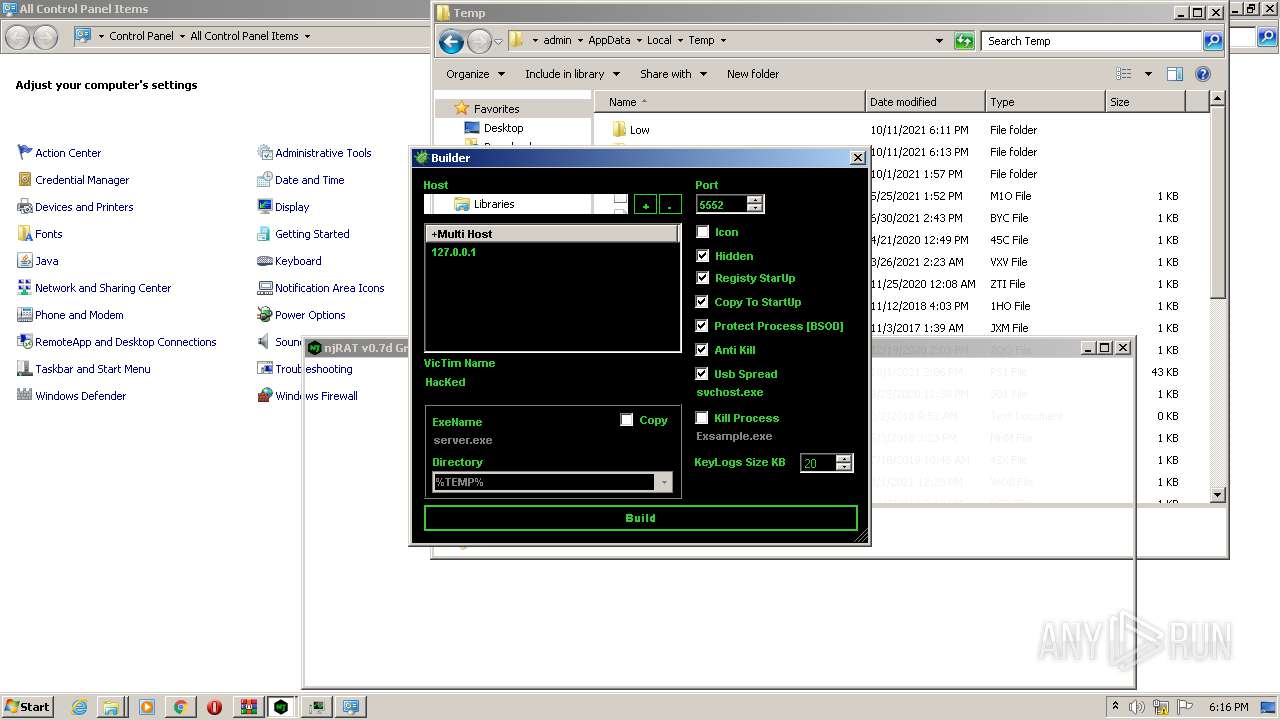Click New folder in Temp toolbar
This screenshot has height=720, width=1280.
(x=753, y=74)
